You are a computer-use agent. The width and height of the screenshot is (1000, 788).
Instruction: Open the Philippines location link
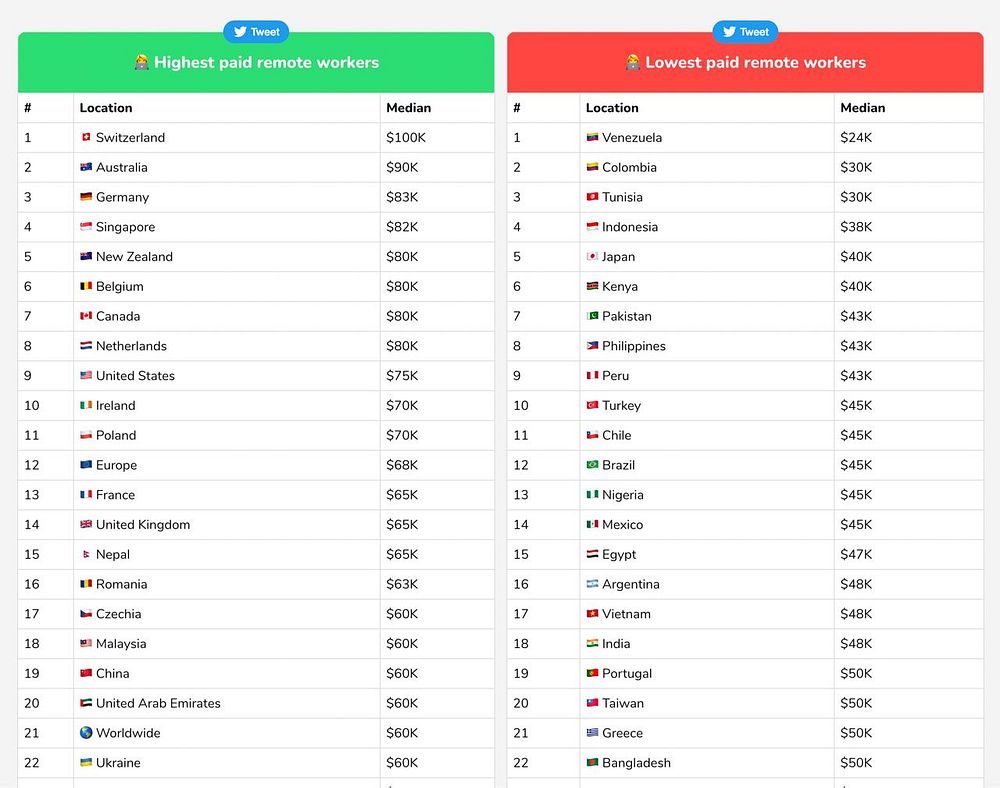[633, 346]
